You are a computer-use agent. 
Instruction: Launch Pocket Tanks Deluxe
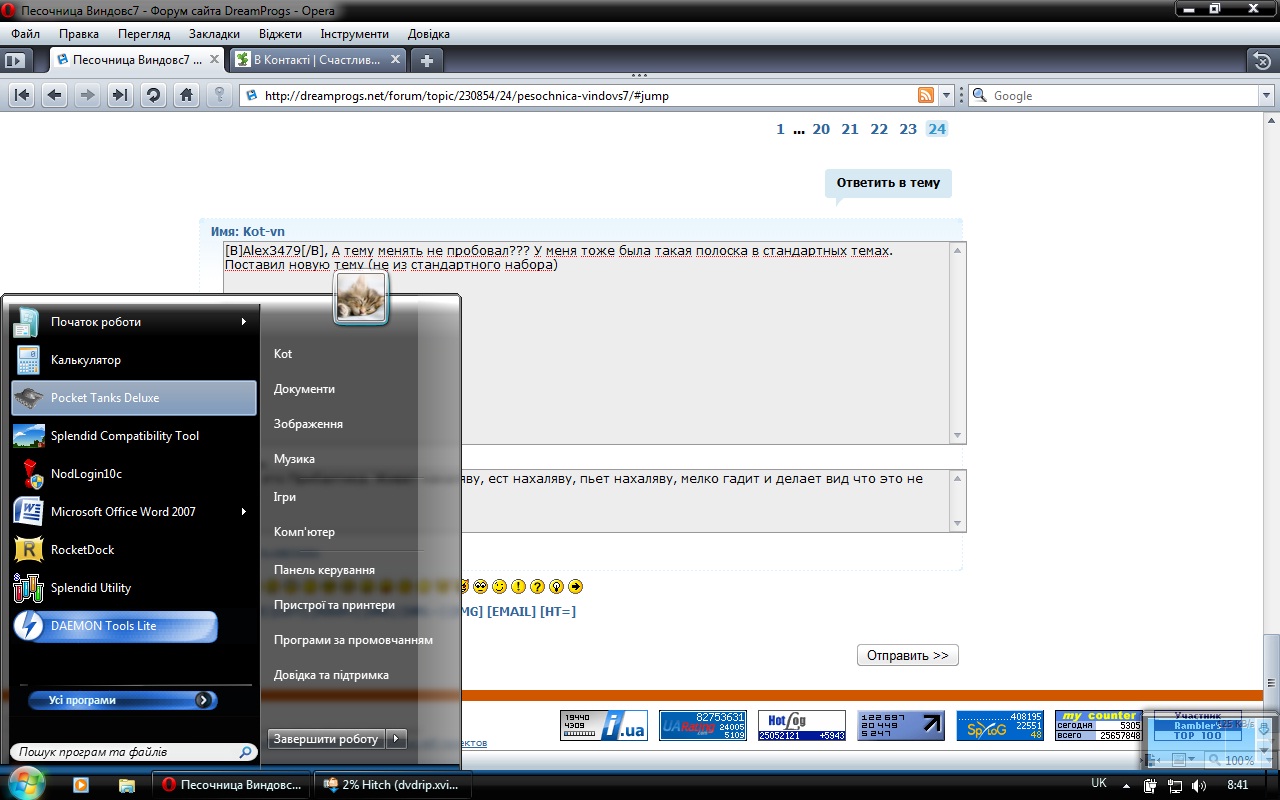(133, 398)
